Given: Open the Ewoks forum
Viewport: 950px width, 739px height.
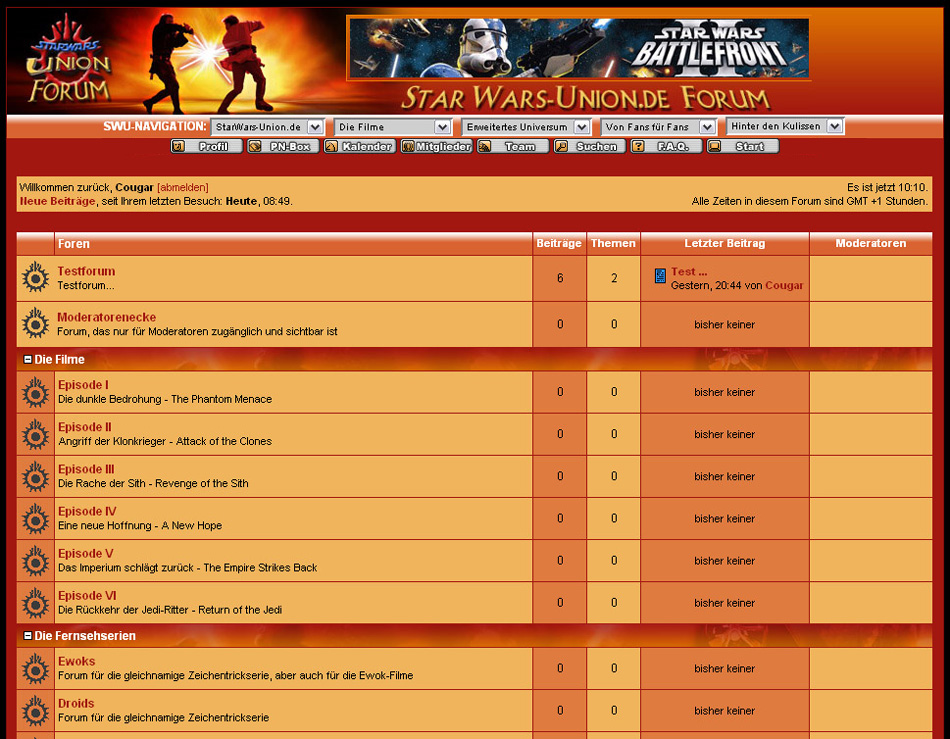Looking at the screenshot, I should 76,661.
